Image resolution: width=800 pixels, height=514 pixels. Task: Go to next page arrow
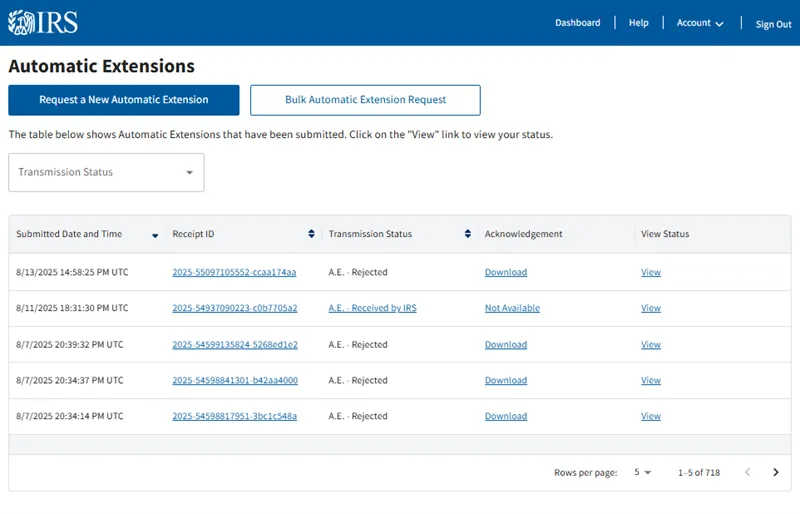(x=776, y=472)
